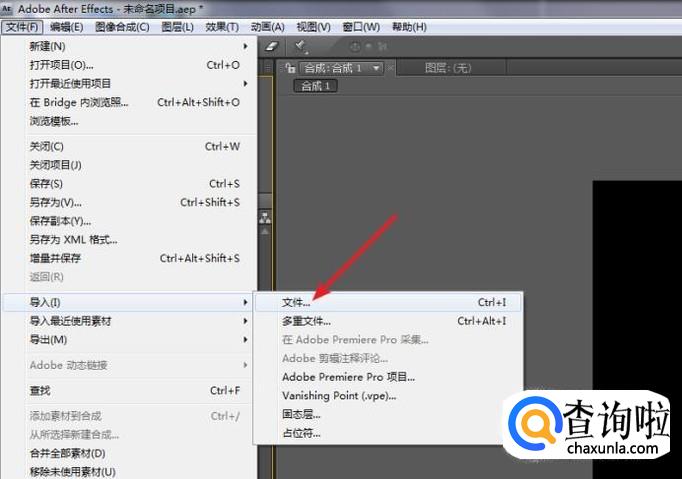Viewport: 682px width, 479px height.
Task: Choose 保存(S) in the File menu
Action: coord(130,184)
